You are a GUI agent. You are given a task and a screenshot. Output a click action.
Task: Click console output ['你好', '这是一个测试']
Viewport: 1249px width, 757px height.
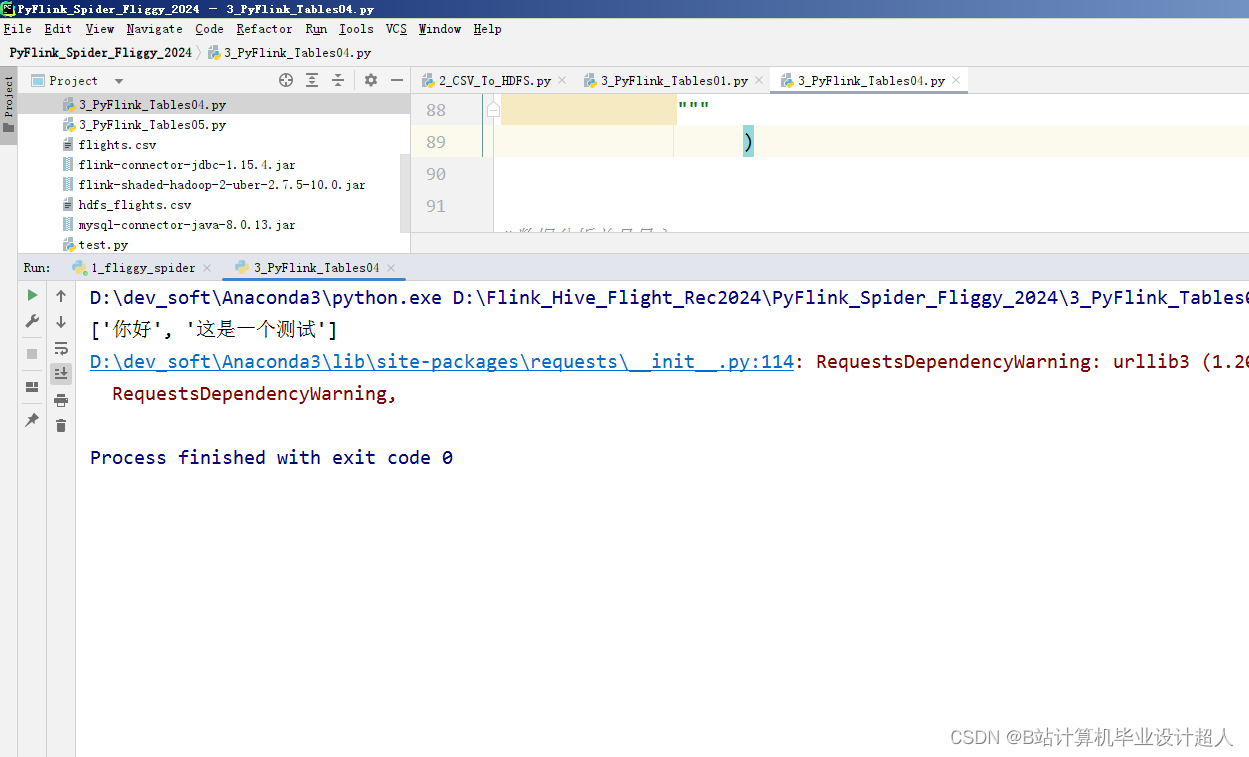click(x=214, y=330)
